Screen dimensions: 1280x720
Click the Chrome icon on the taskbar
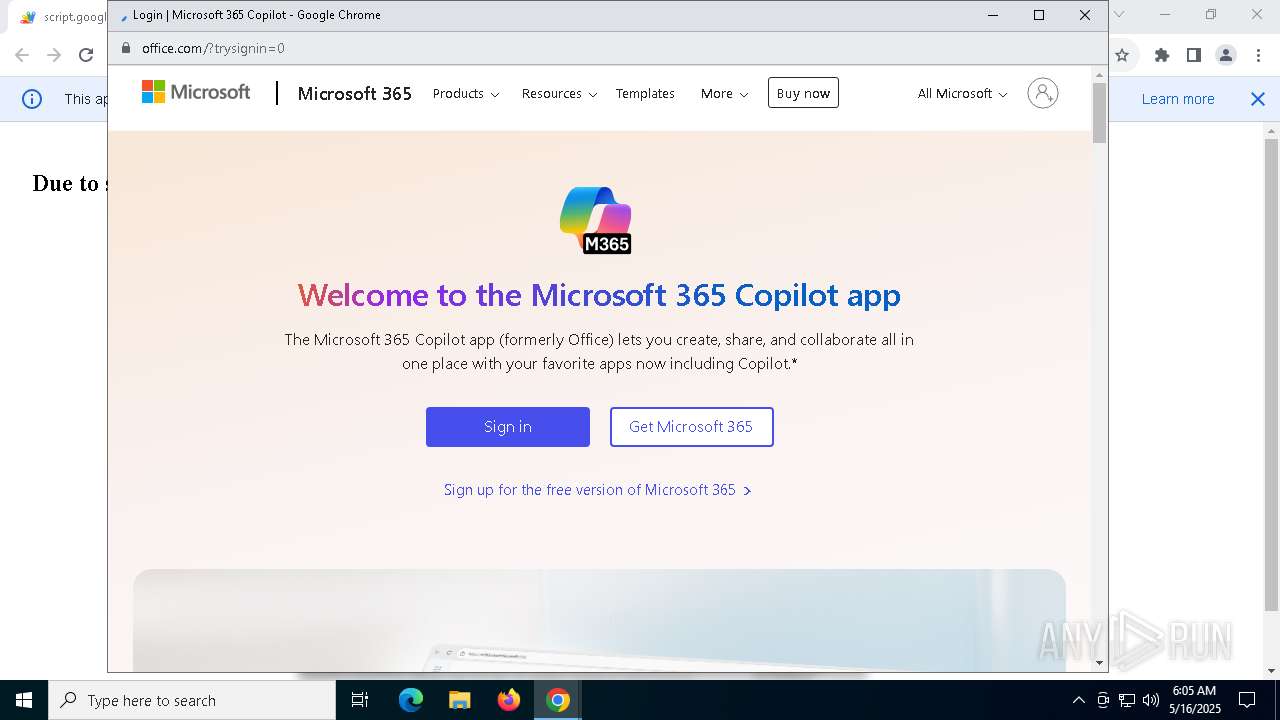[x=558, y=700]
